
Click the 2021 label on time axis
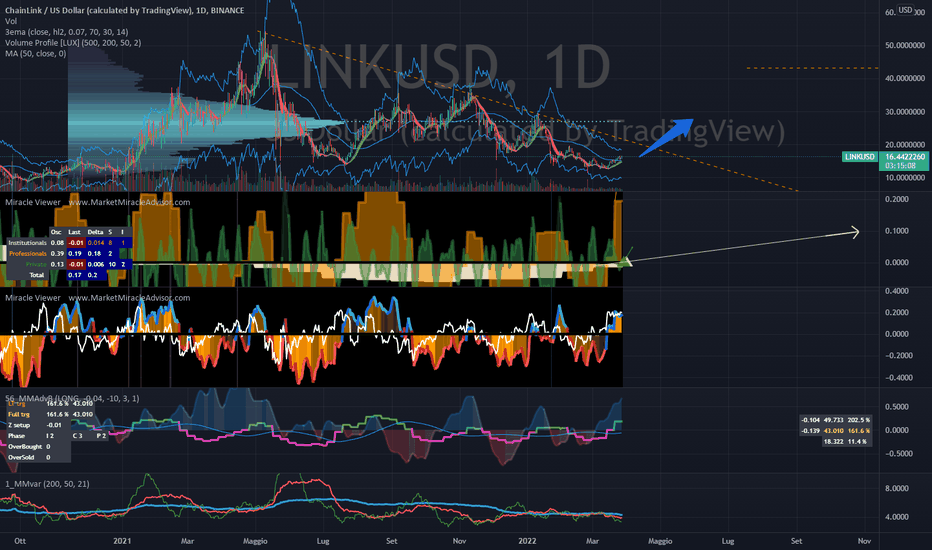tap(122, 540)
